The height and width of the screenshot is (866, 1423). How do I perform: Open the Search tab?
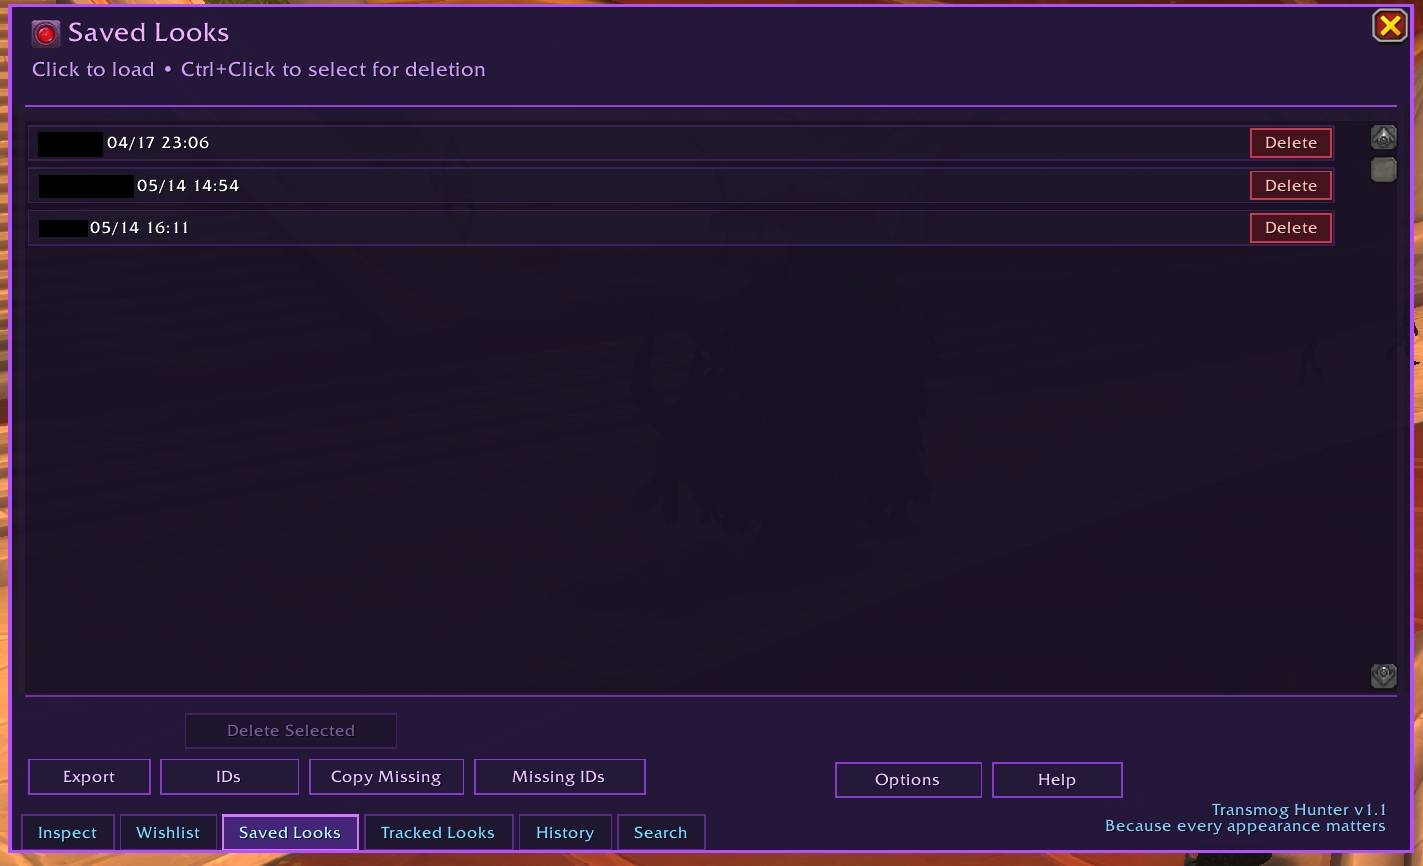click(x=661, y=833)
